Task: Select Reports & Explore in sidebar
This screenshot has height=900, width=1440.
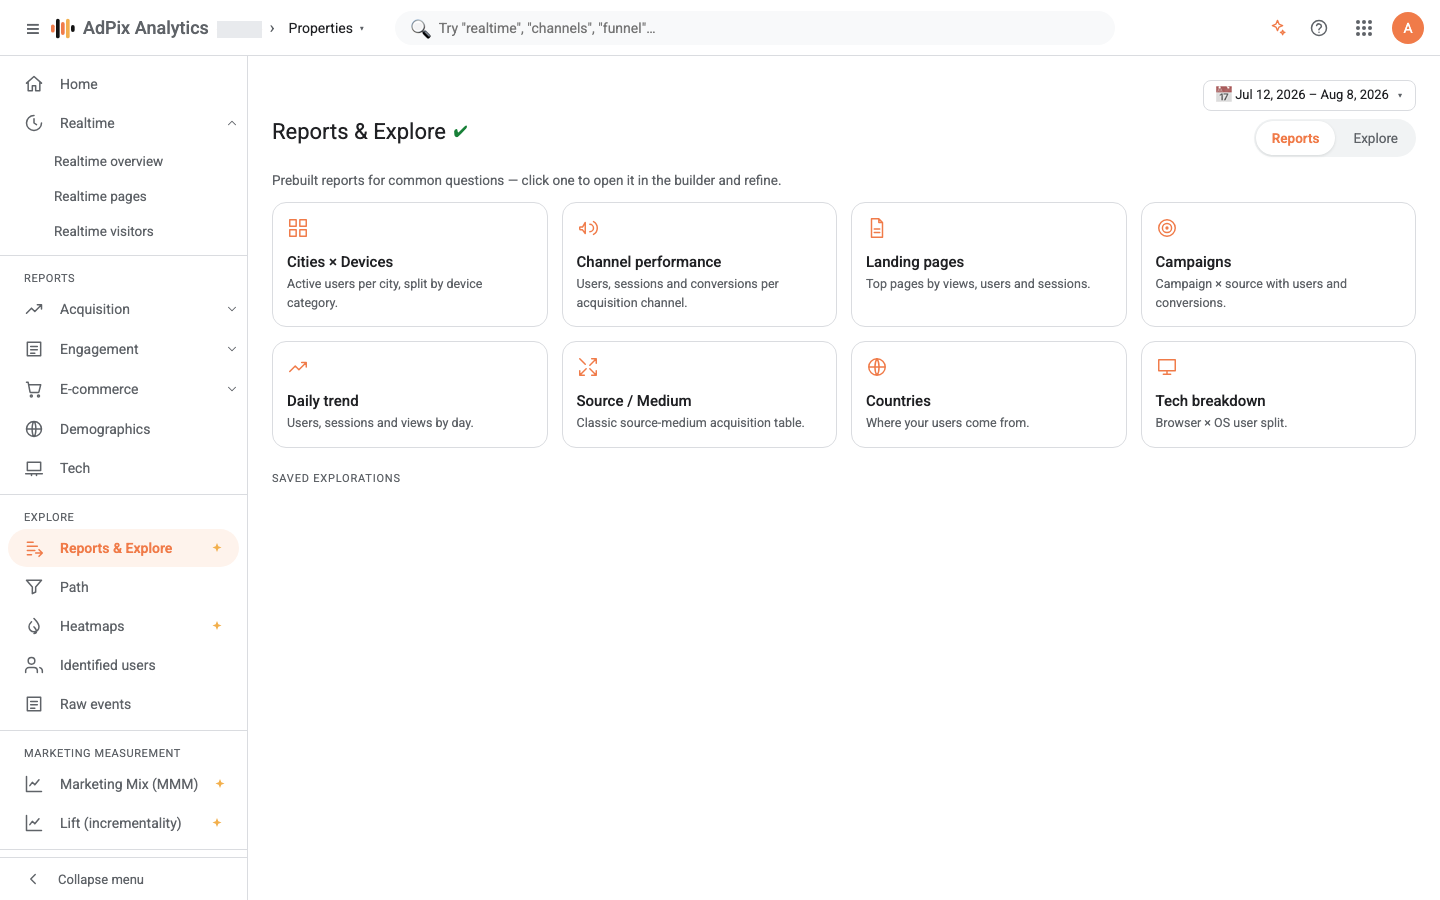Action: [124, 548]
